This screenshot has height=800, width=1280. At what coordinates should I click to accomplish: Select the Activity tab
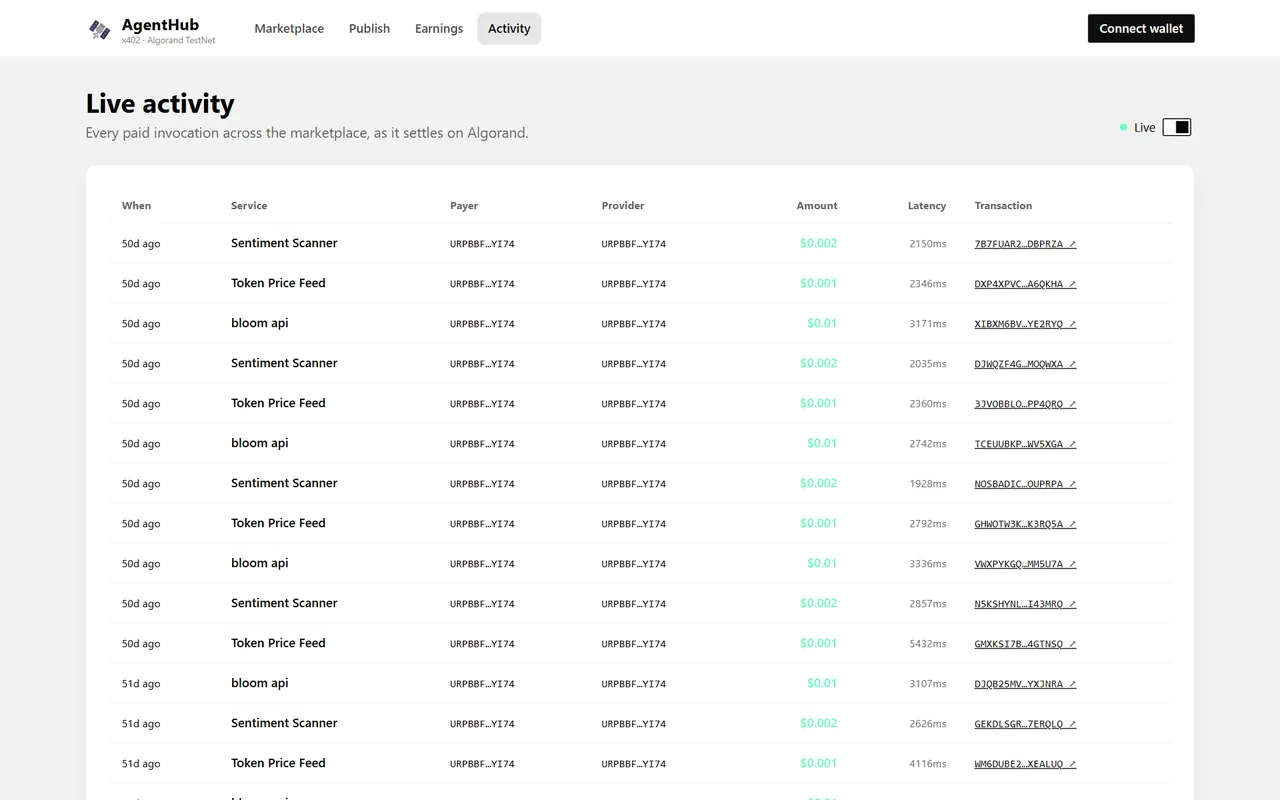click(x=509, y=28)
